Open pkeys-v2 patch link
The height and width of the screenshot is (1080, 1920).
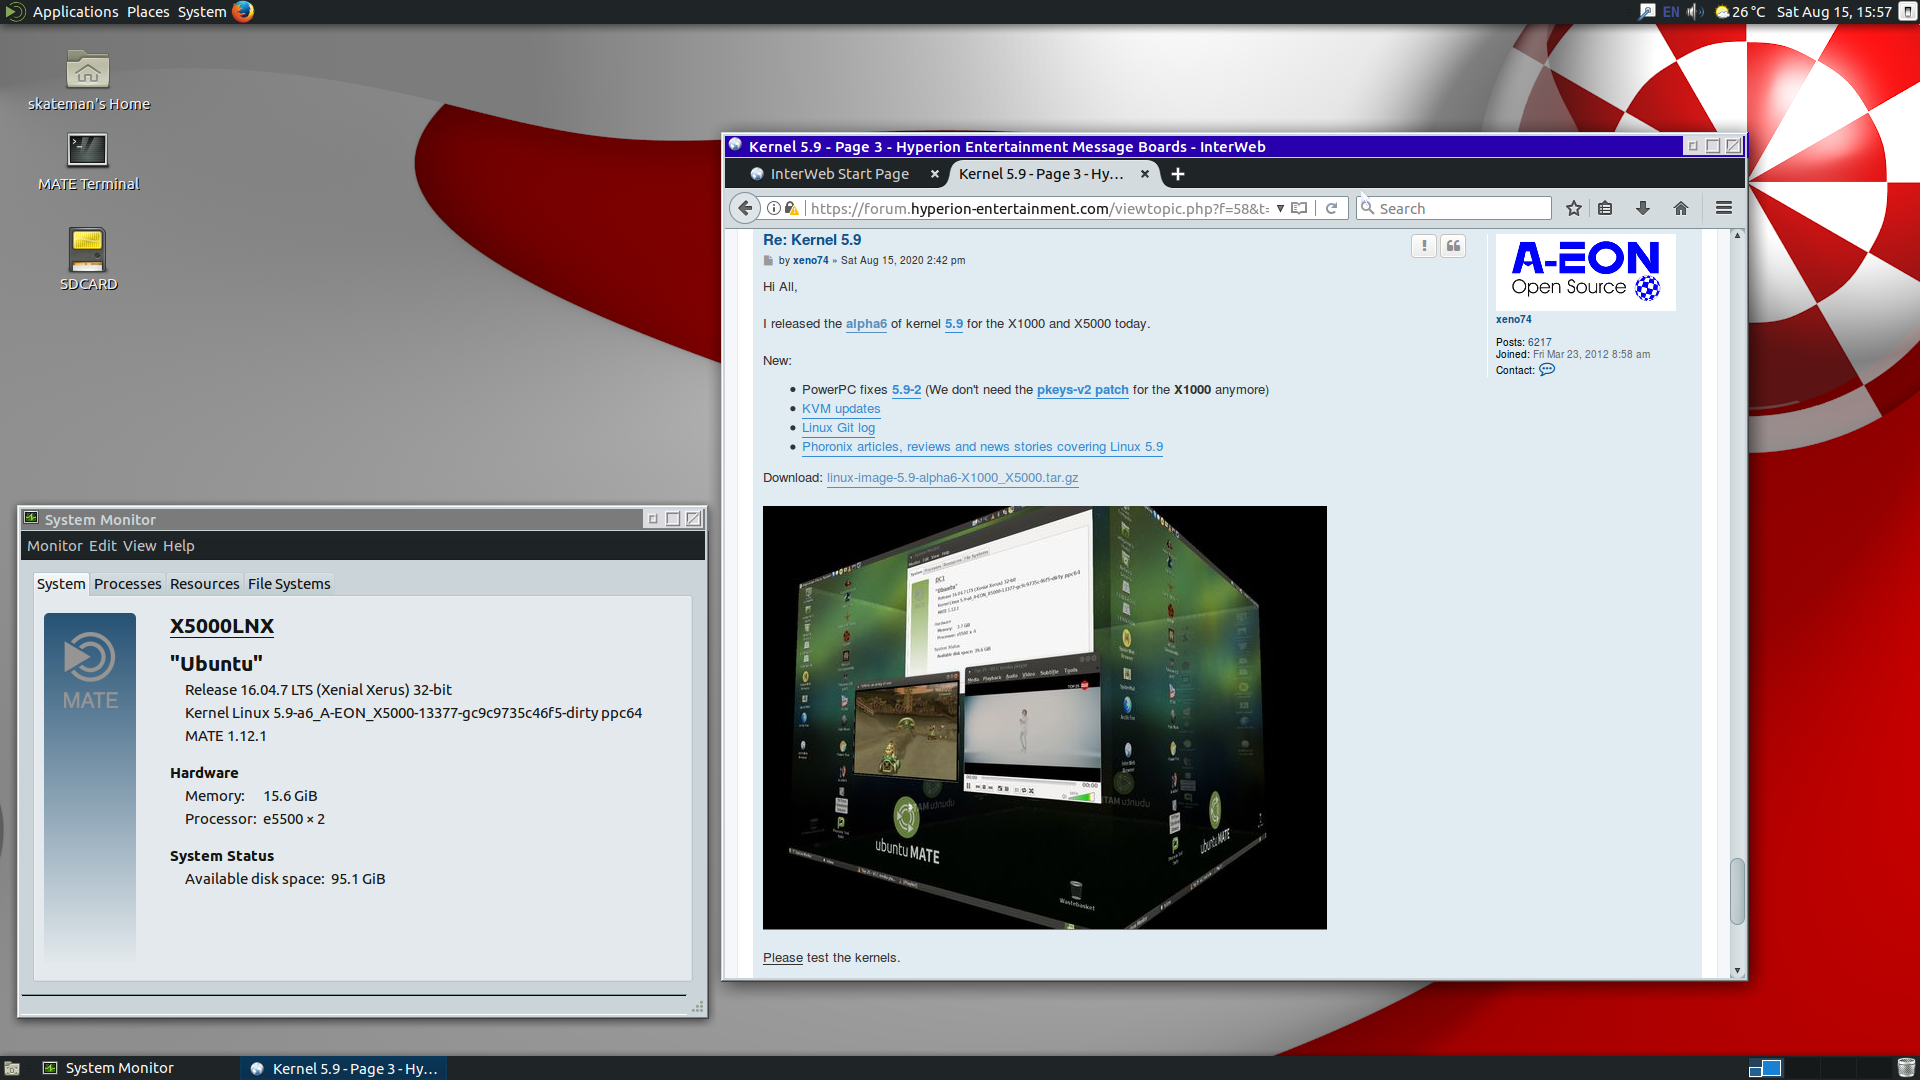pyautogui.click(x=1082, y=390)
